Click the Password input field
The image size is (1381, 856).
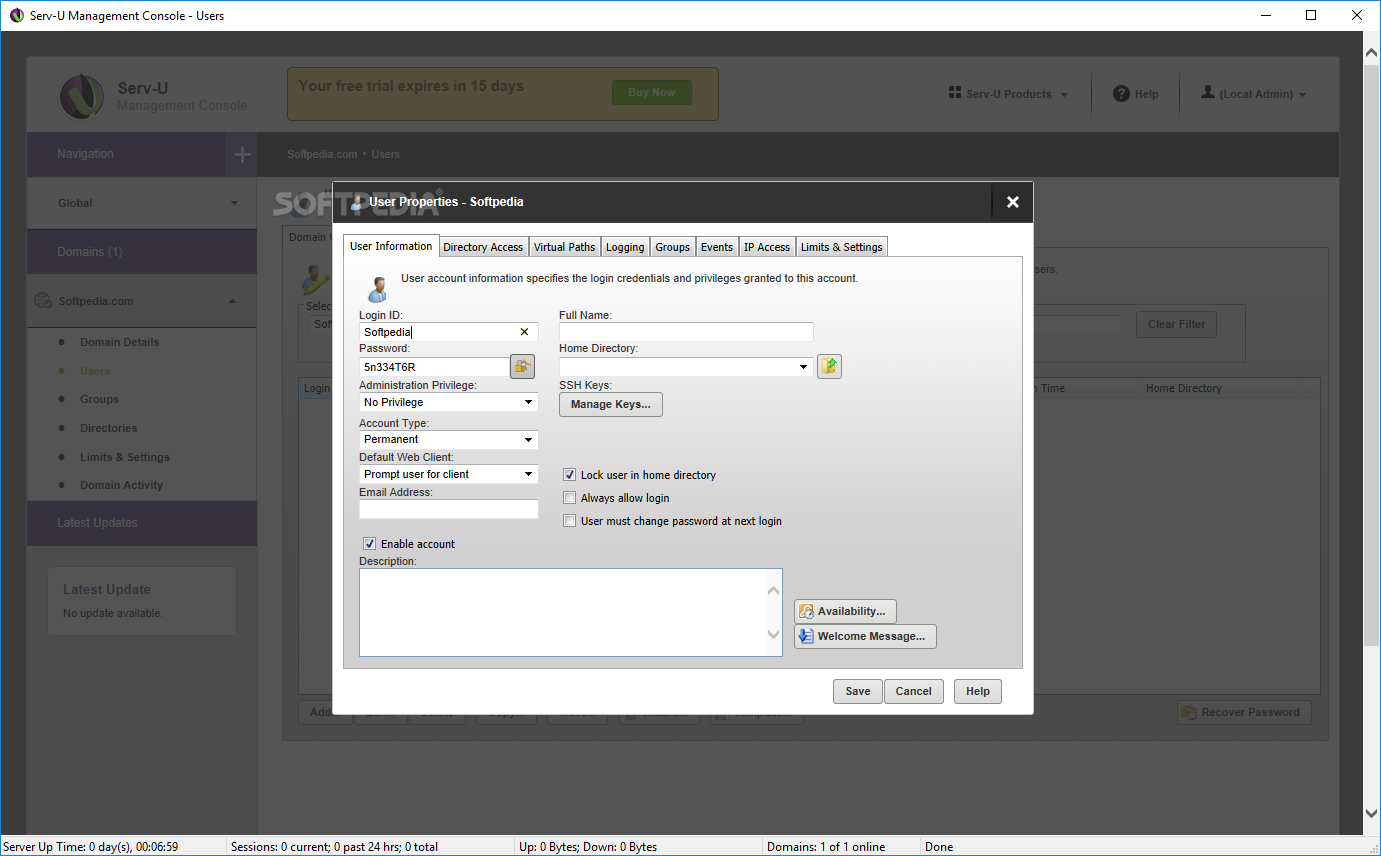click(434, 367)
